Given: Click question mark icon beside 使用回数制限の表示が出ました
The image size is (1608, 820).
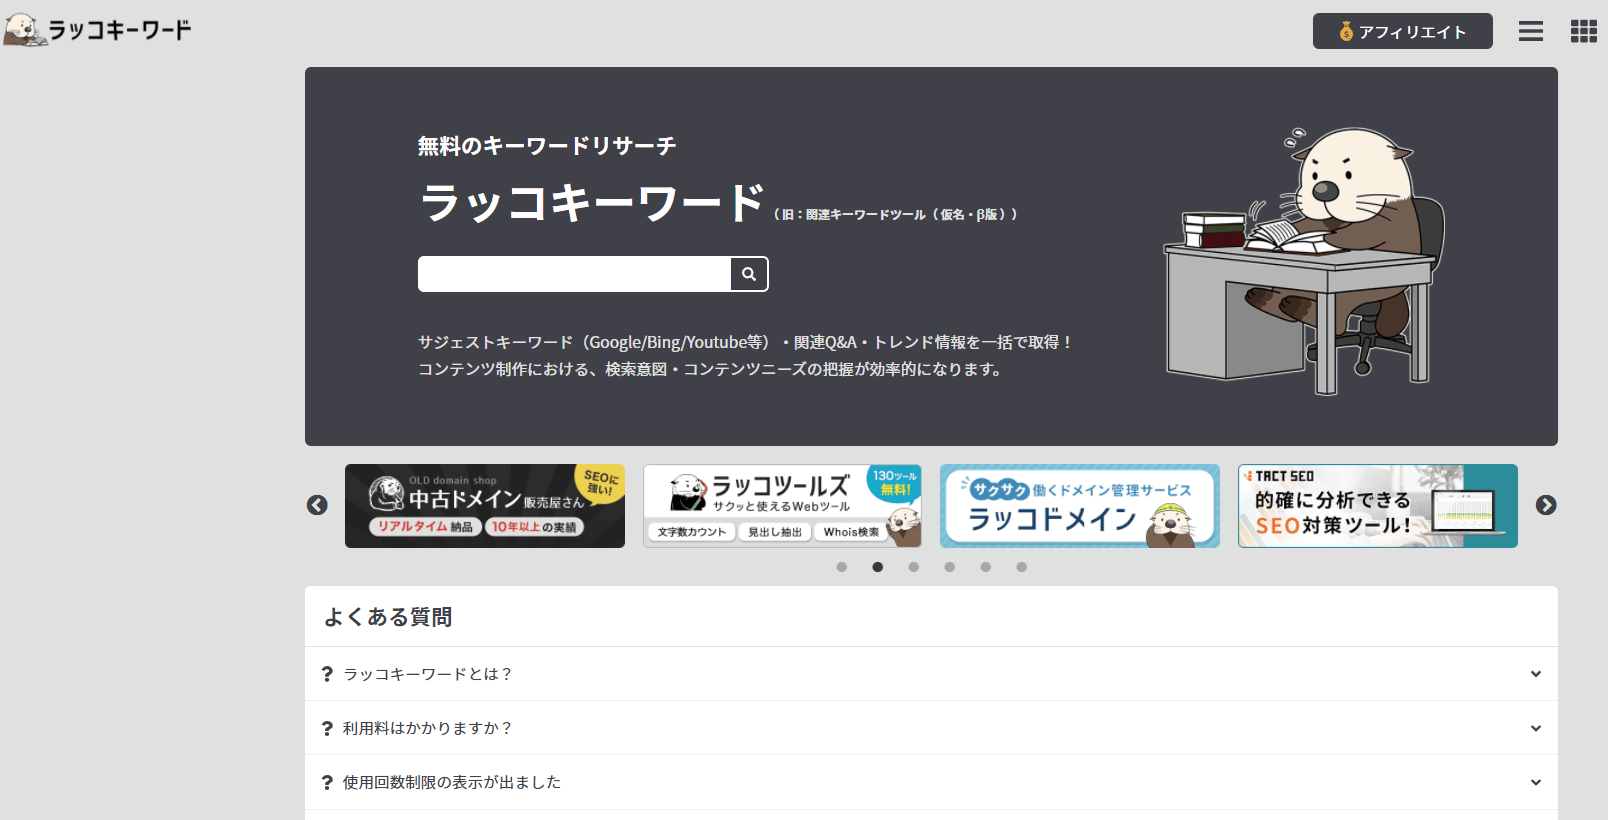Looking at the screenshot, I should click(x=327, y=782).
